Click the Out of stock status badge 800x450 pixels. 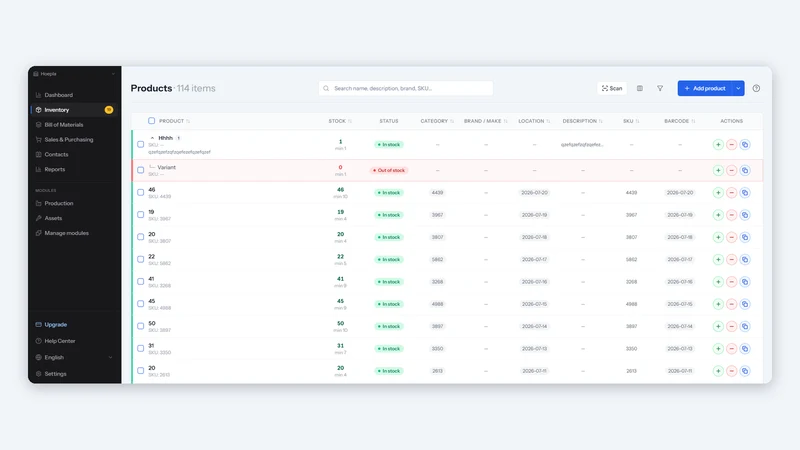[389, 170]
